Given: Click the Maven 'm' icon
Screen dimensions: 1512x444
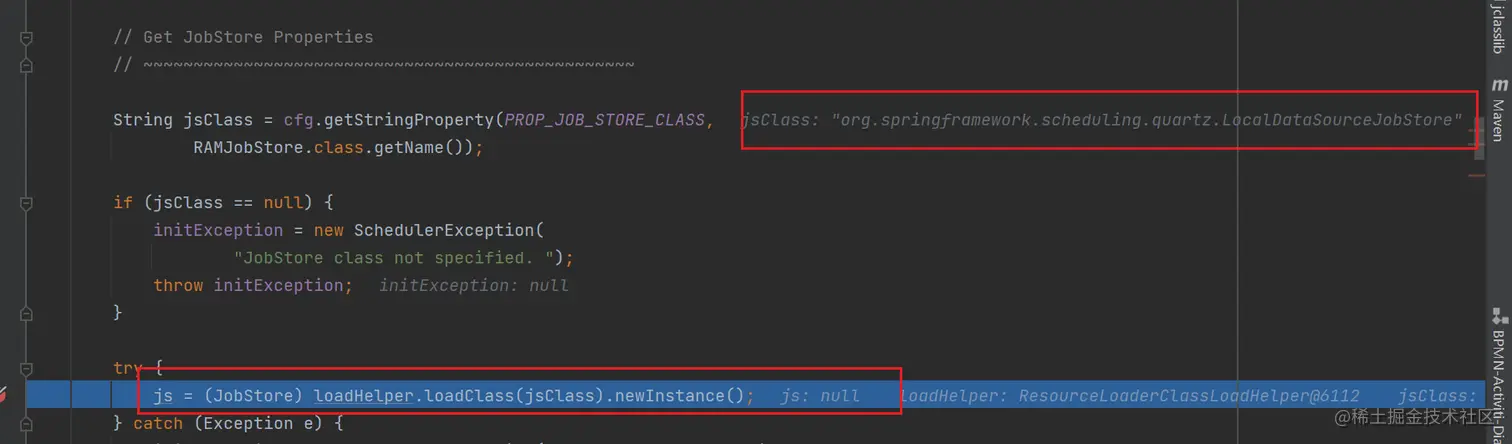Looking at the screenshot, I should [1498, 86].
